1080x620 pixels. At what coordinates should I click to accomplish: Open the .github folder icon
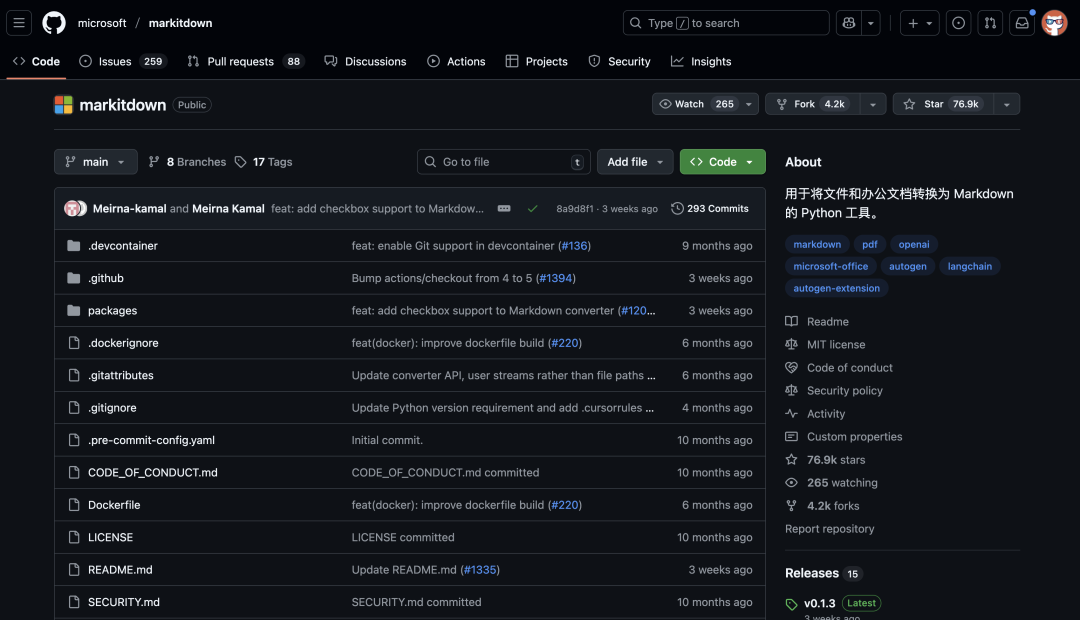point(74,278)
